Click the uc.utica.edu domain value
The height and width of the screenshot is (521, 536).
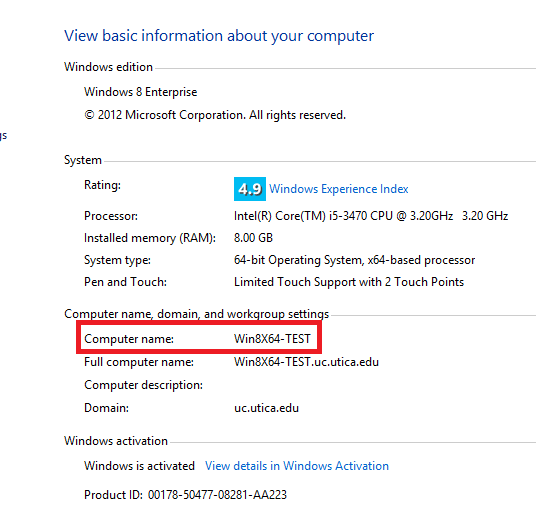266,408
